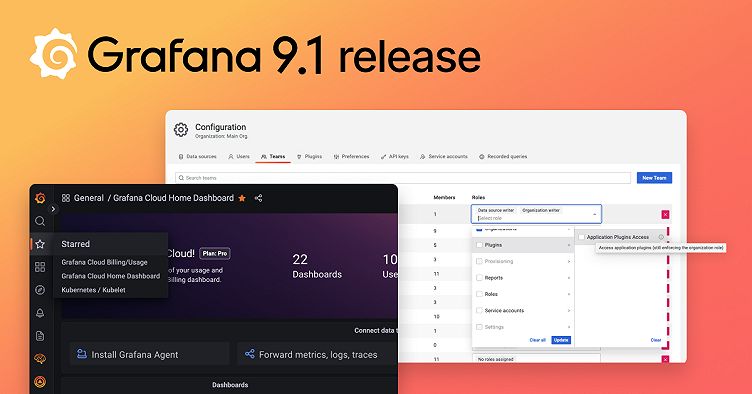Image resolution: width=752 pixels, height=394 pixels.
Task: Click the Forward metrics share-nodes icon
Action: tap(250, 354)
